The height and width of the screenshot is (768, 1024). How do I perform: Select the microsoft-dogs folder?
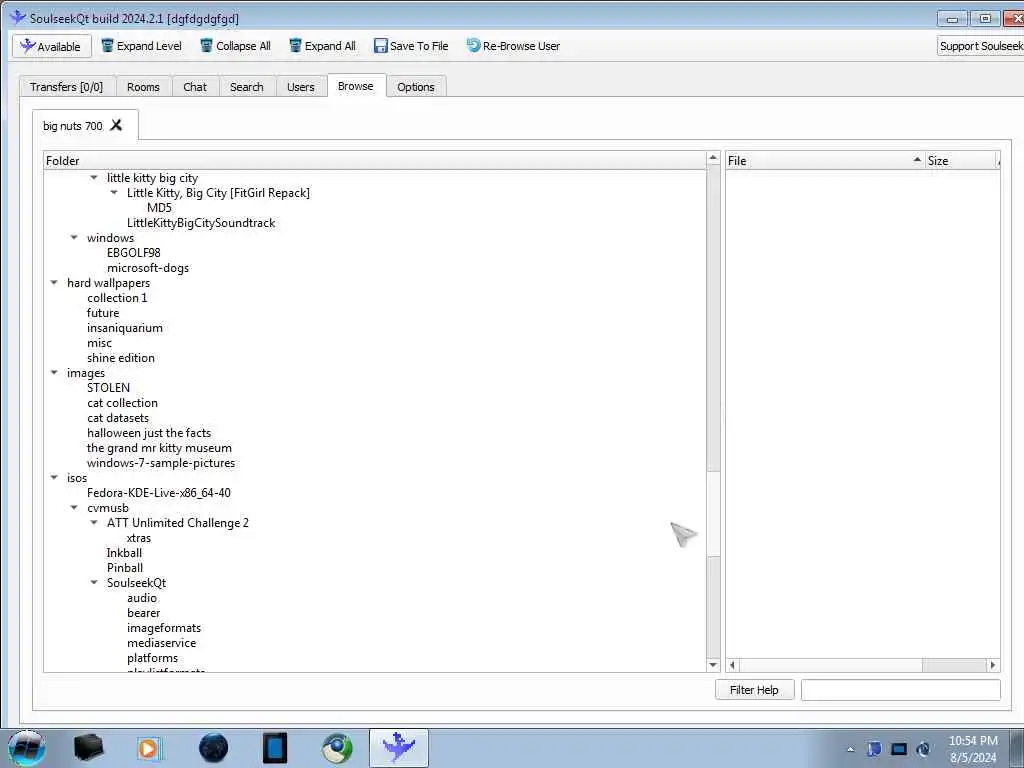[x=148, y=268]
